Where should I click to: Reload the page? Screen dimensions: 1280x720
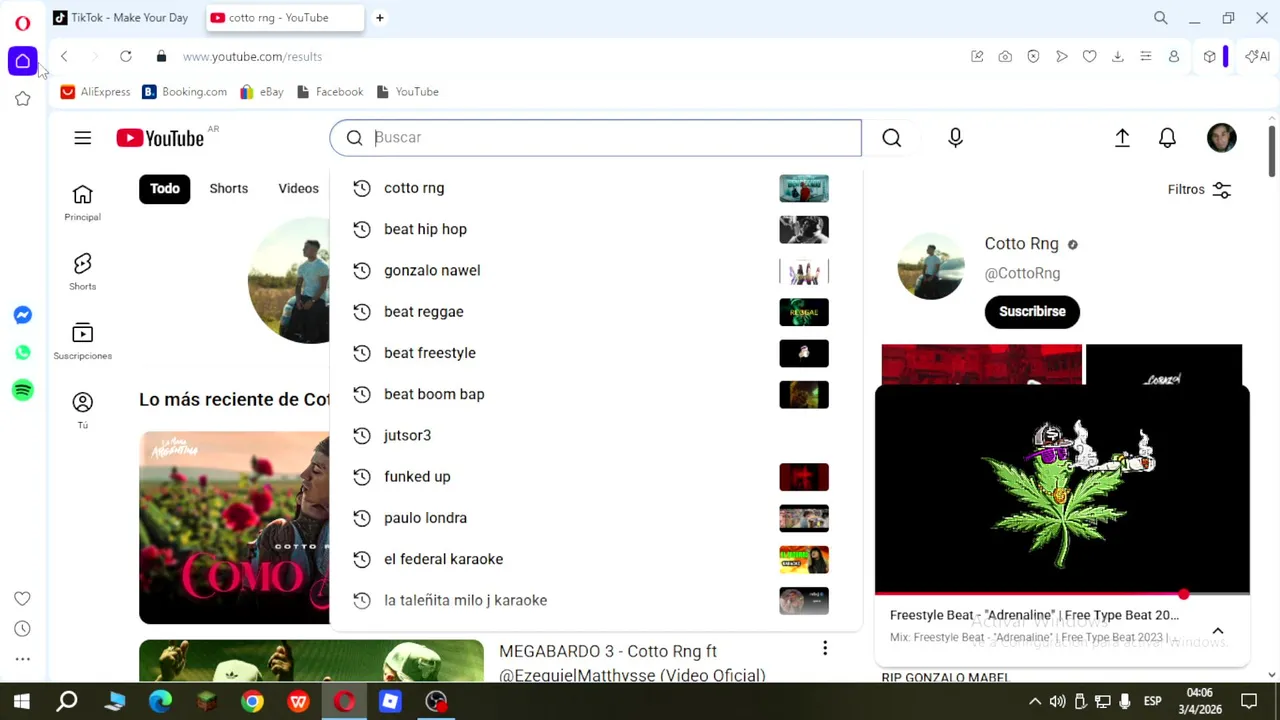click(x=126, y=56)
